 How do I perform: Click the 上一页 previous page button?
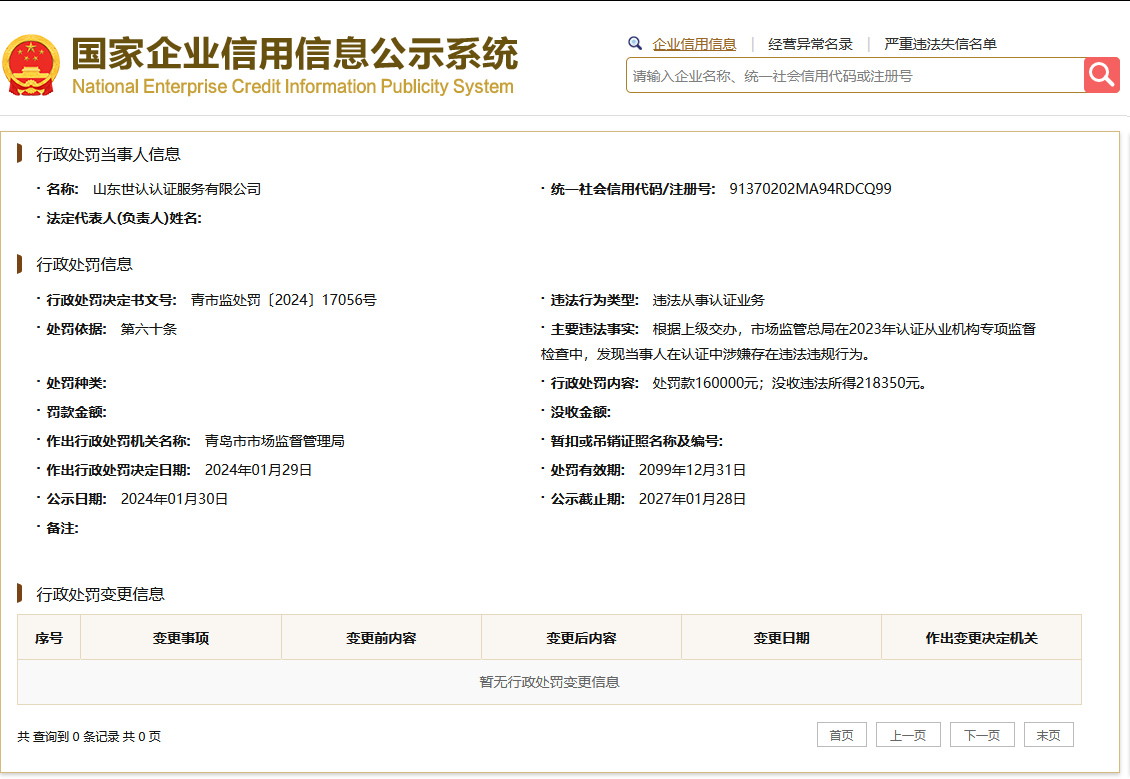[908, 735]
